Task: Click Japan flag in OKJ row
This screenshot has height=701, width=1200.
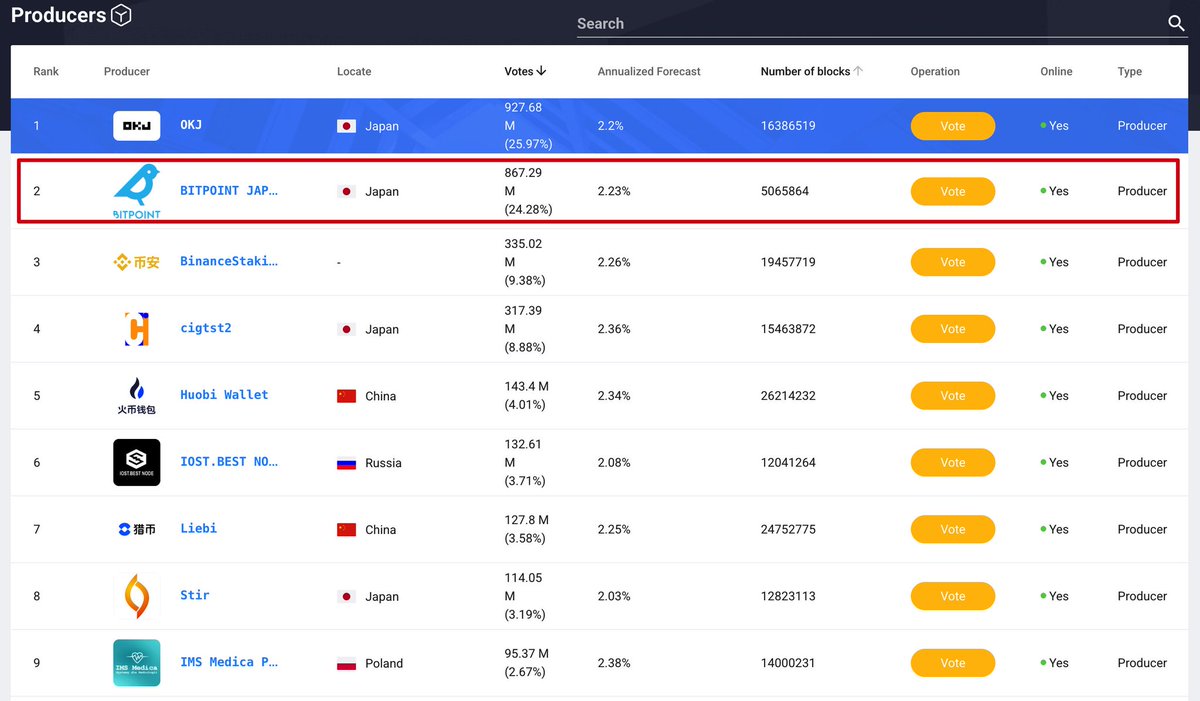Action: pos(346,126)
